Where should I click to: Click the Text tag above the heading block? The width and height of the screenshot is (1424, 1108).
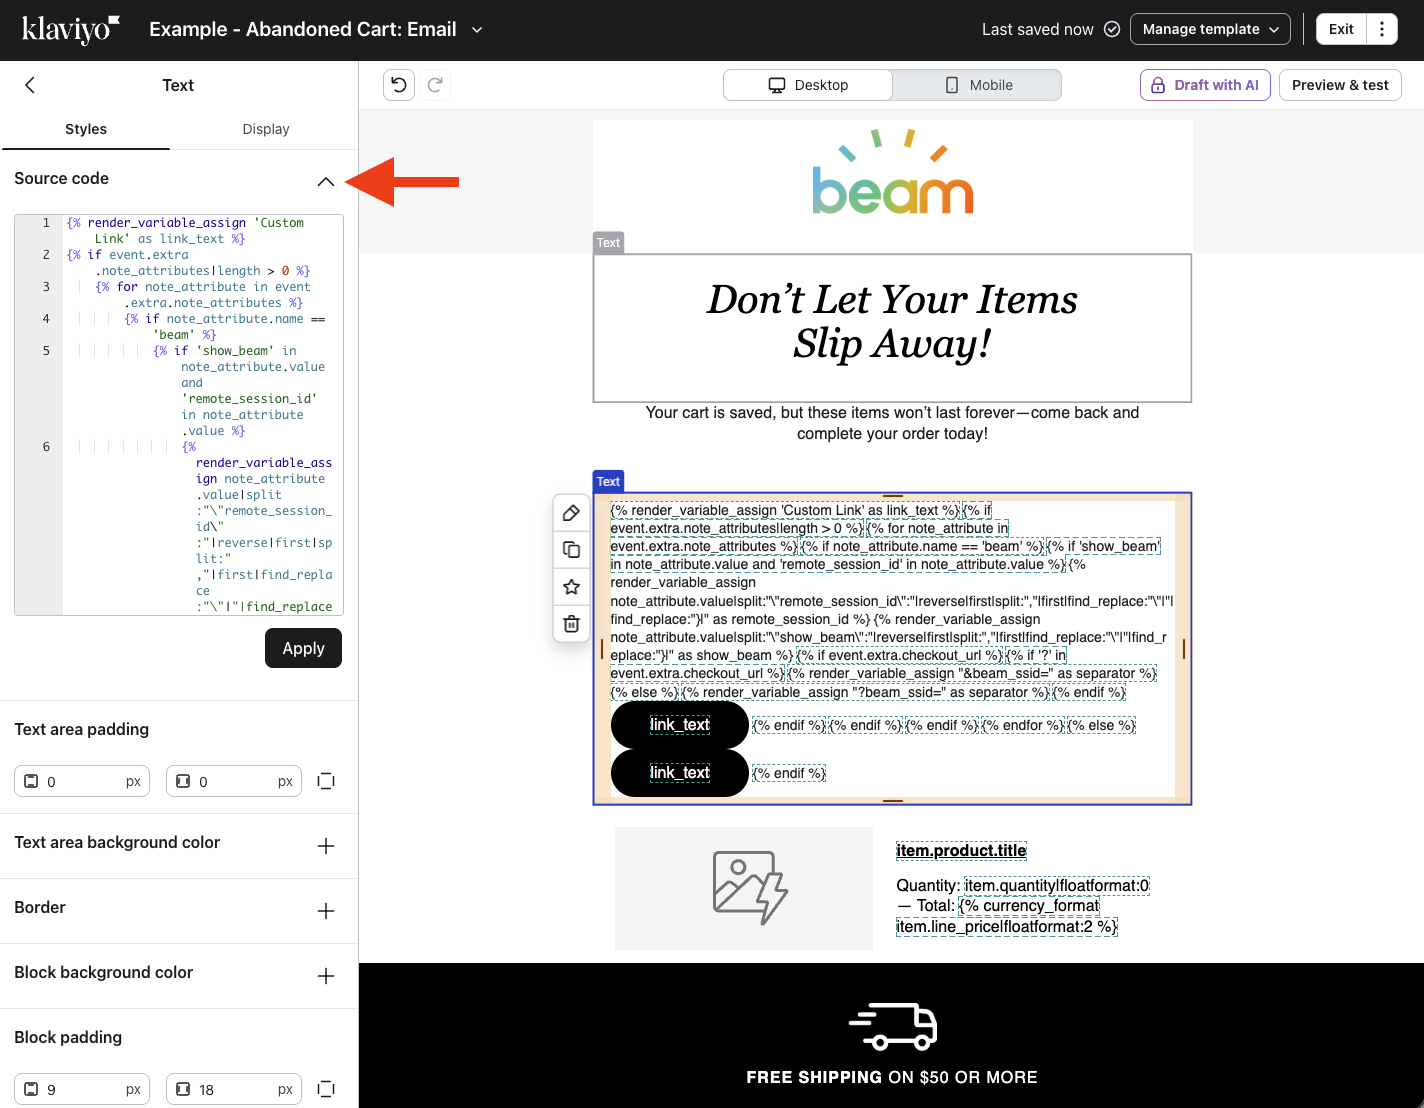coord(608,243)
